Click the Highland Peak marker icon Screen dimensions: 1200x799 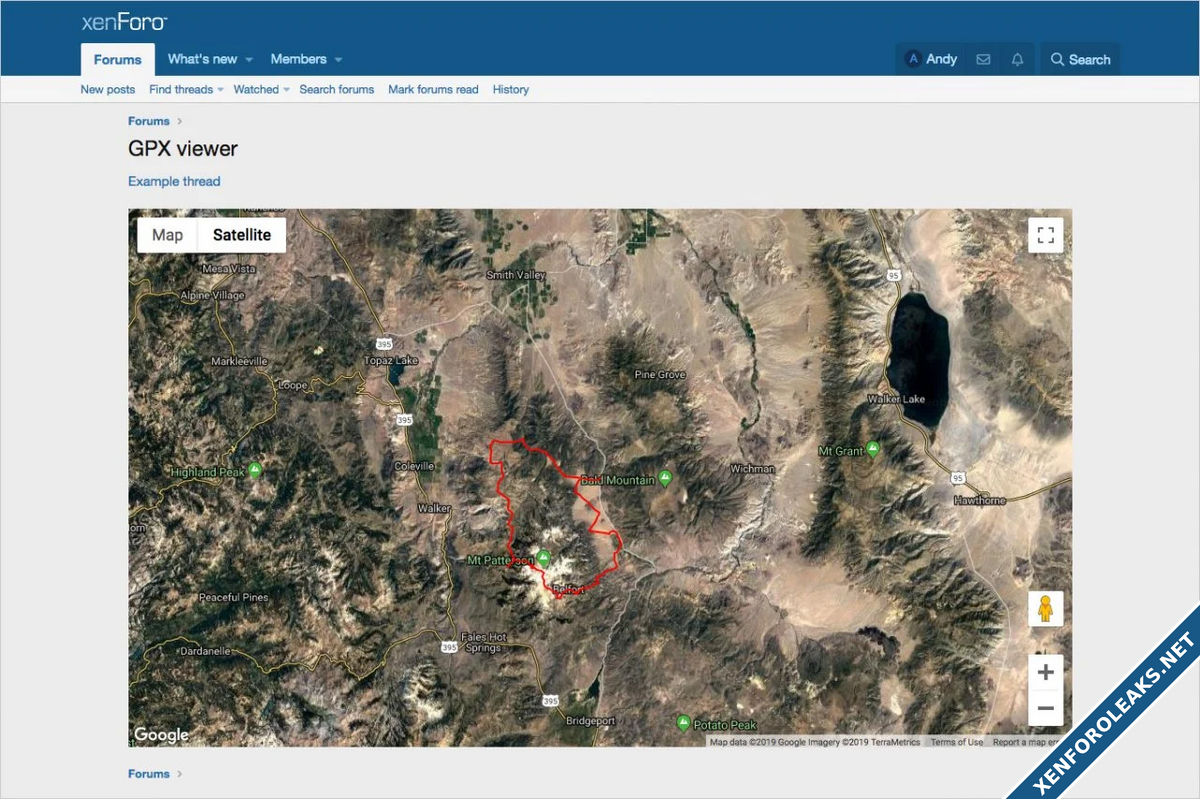(x=256, y=470)
